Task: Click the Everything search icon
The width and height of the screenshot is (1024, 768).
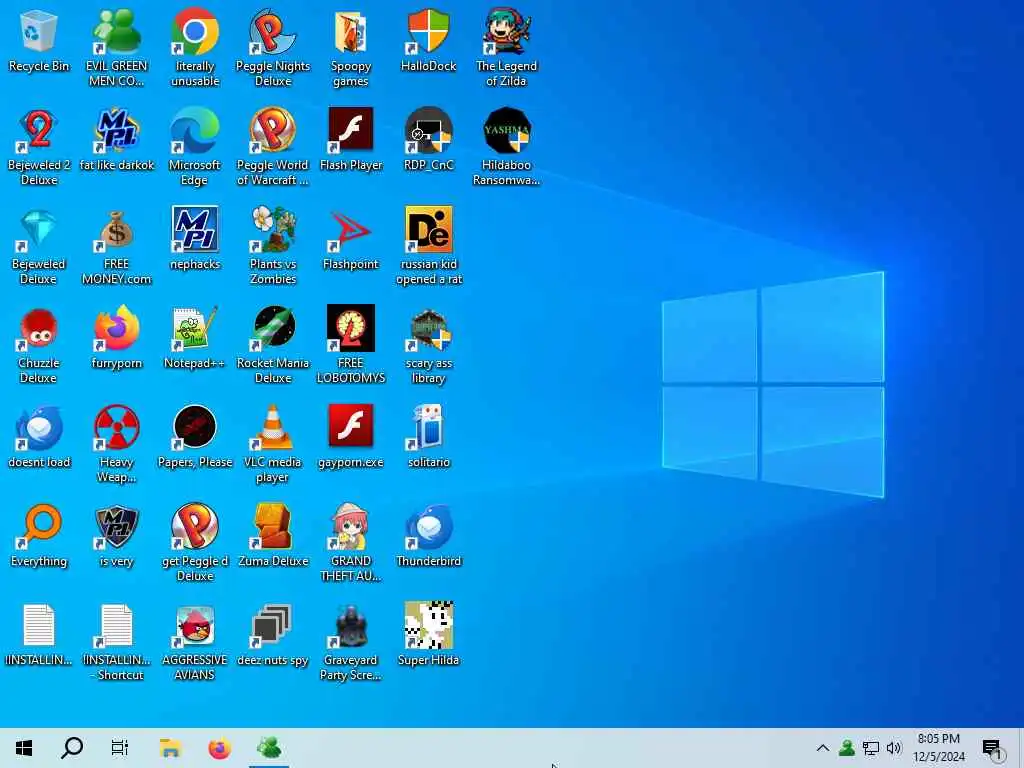Action: point(39,536)
